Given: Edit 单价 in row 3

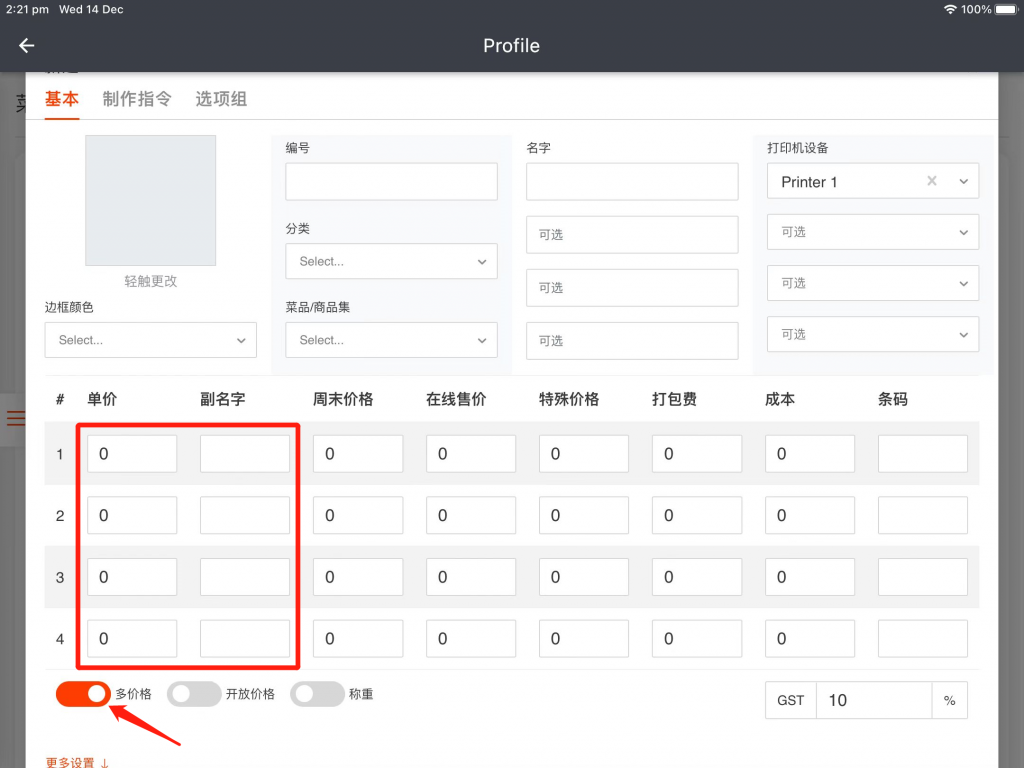Looking at the screenshot, I should point(132,577).
